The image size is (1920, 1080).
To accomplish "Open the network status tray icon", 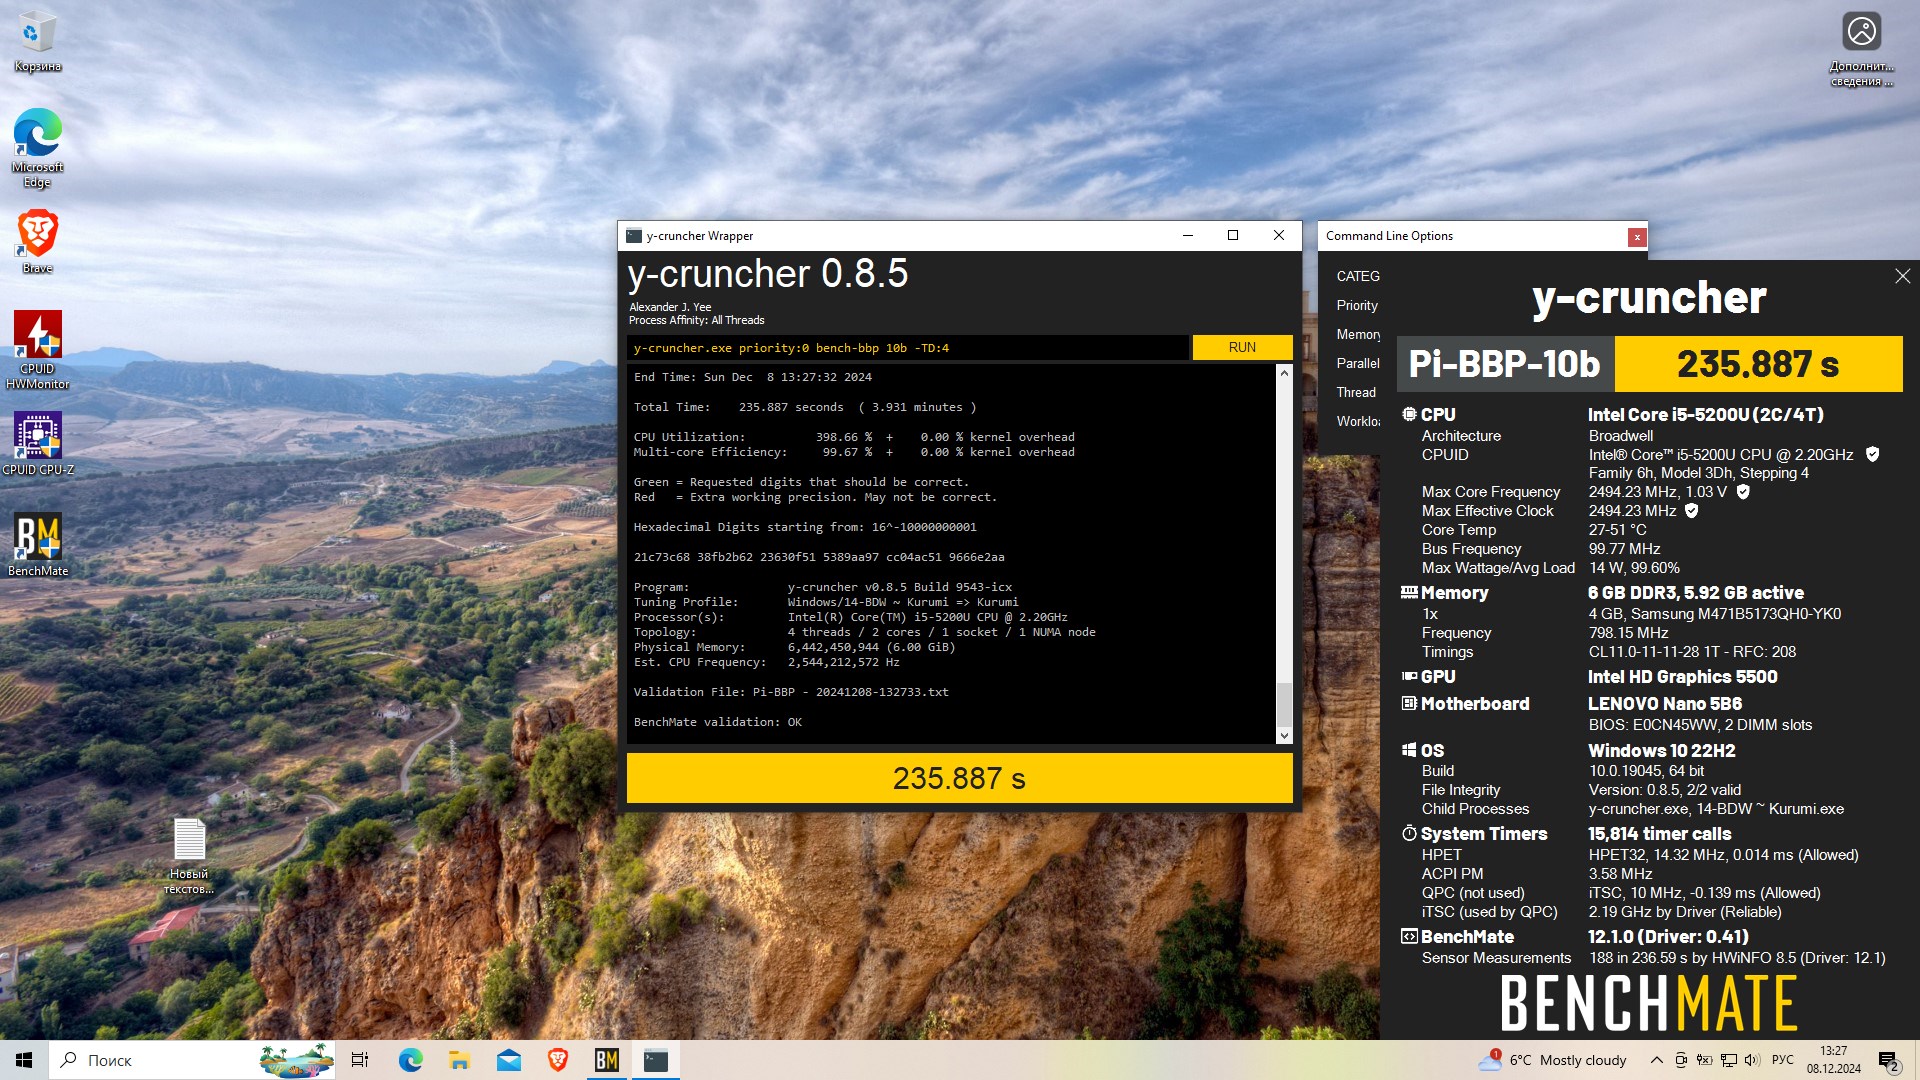I will 1728,1060.
